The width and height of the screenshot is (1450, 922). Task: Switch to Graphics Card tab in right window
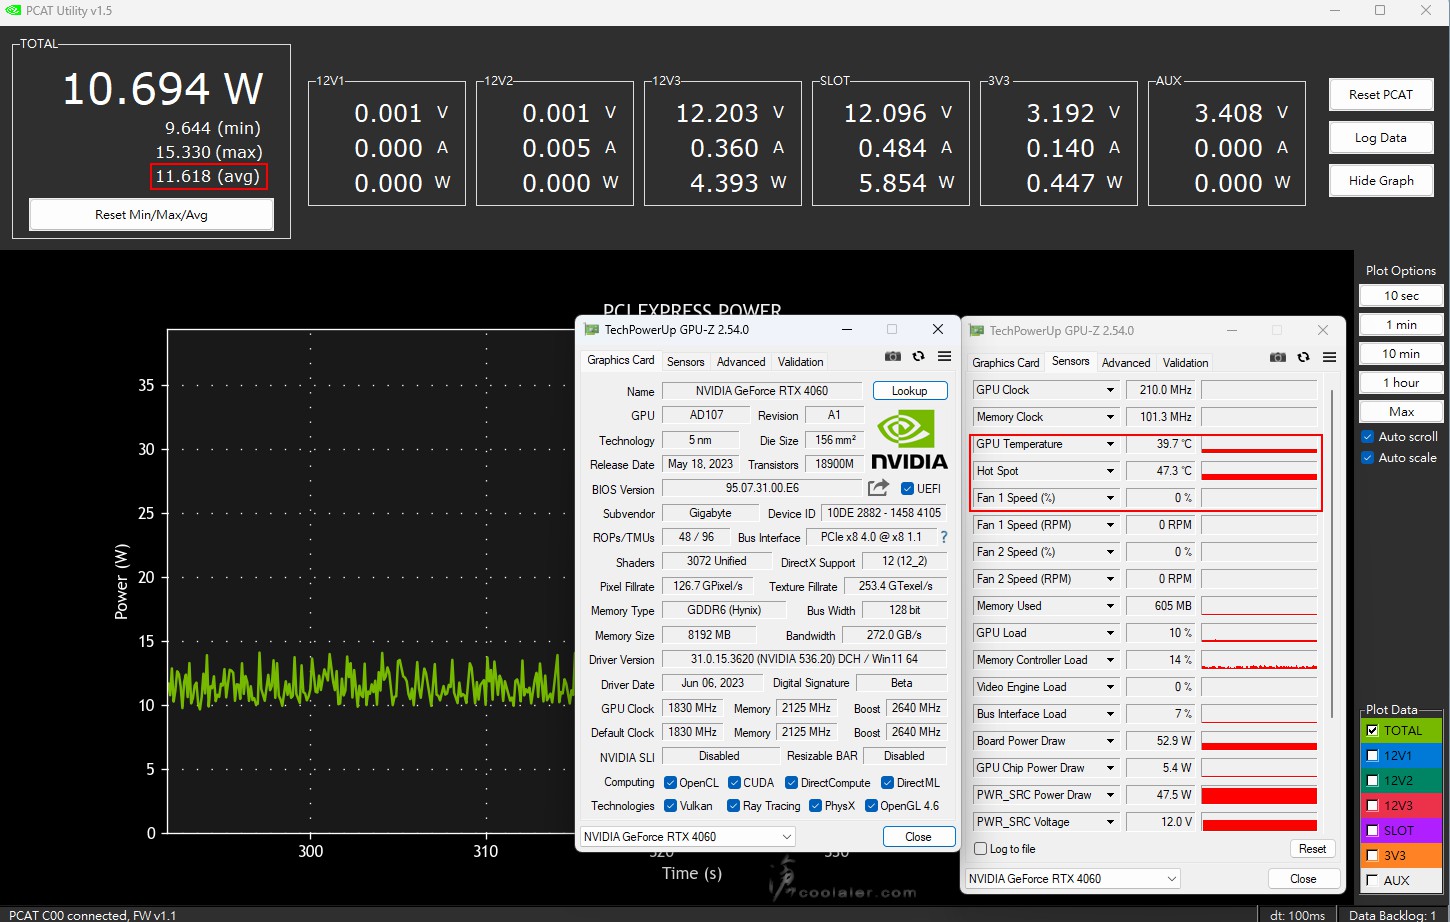pyautogui.click(x=1006, y=363)
